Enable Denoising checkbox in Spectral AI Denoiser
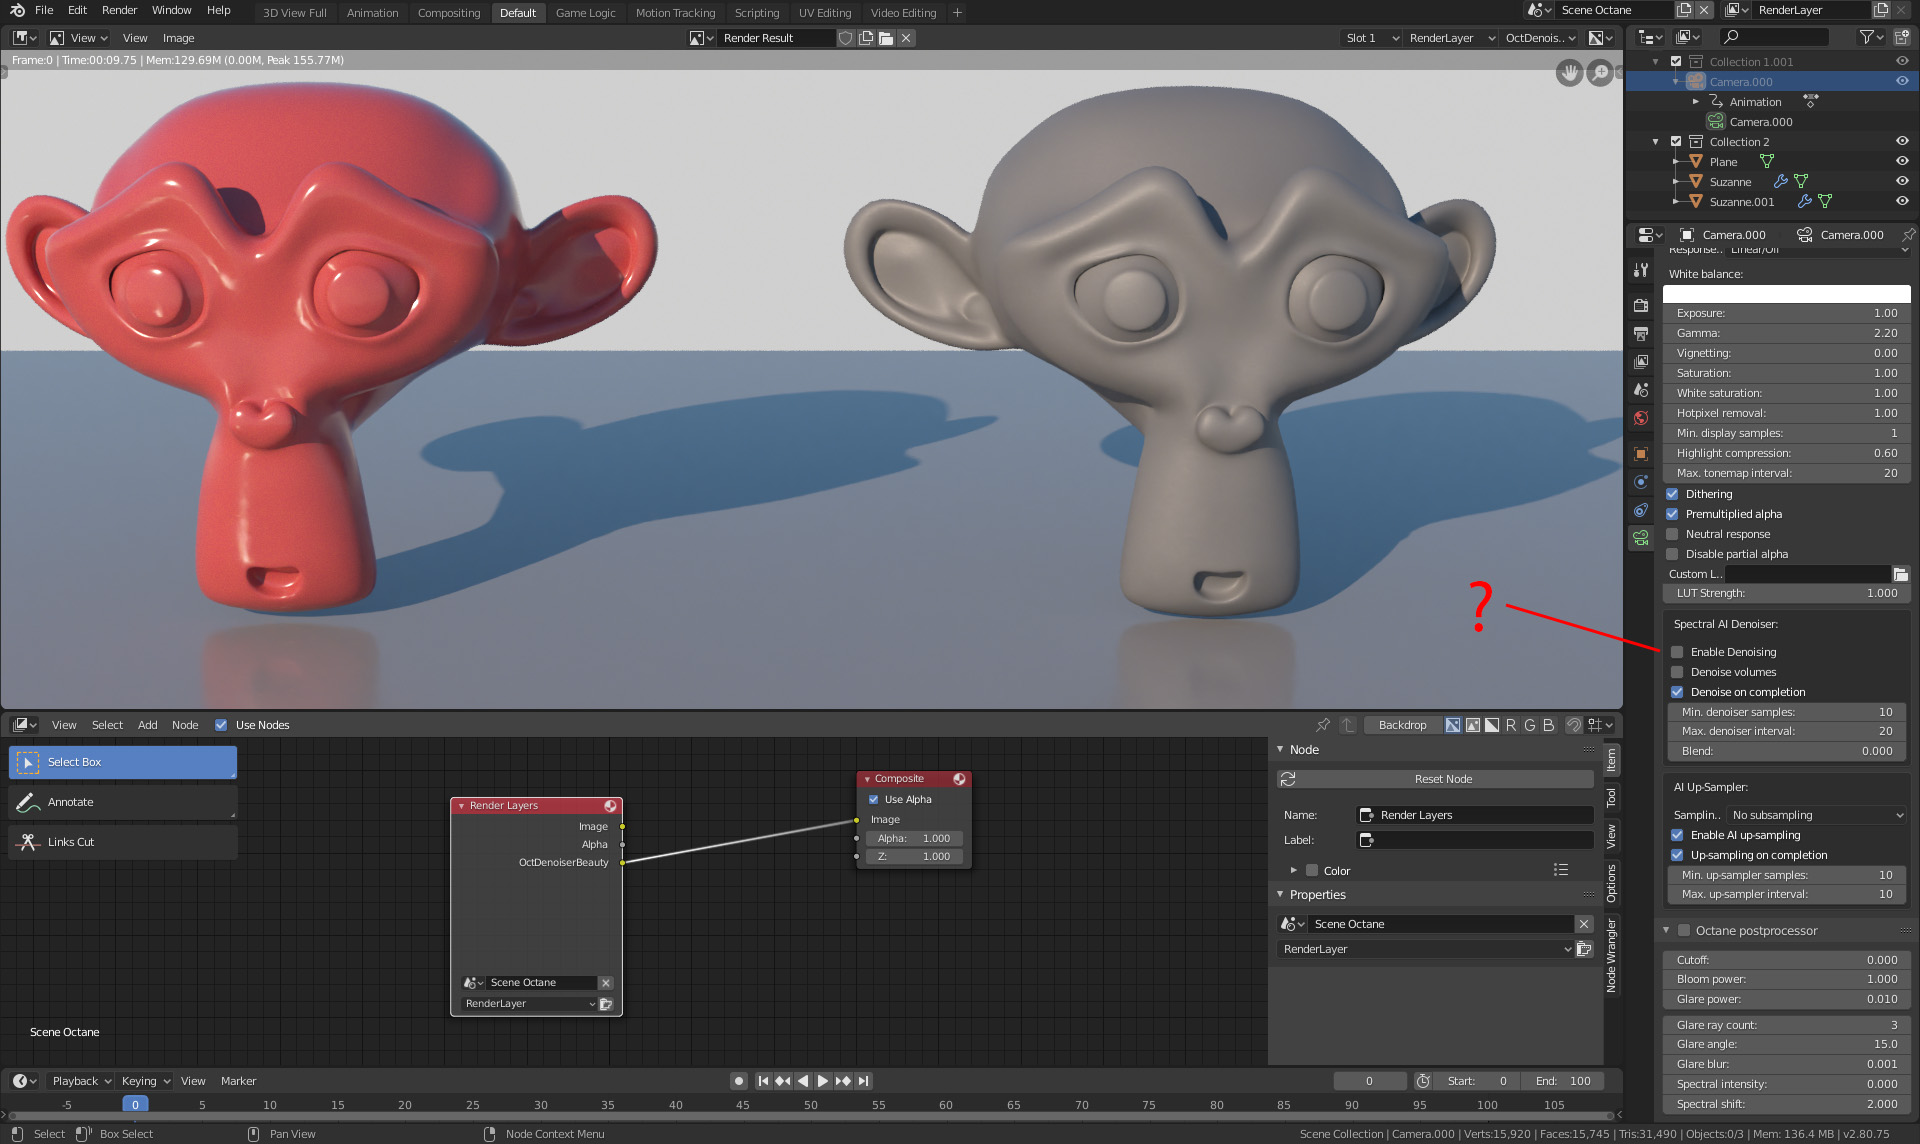Viewport: 1920px width, 1144px height. coord(1677,652)
